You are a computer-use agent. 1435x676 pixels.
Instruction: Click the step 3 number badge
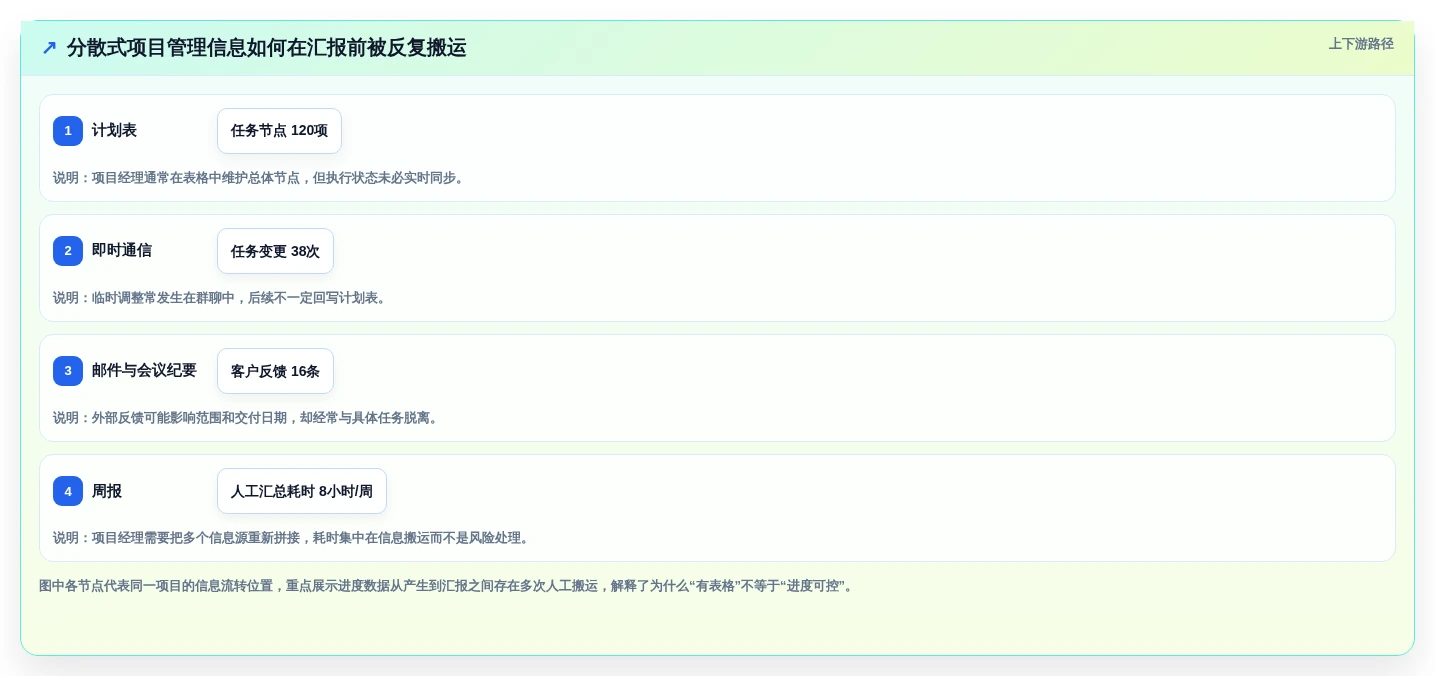tap(68, 371)
